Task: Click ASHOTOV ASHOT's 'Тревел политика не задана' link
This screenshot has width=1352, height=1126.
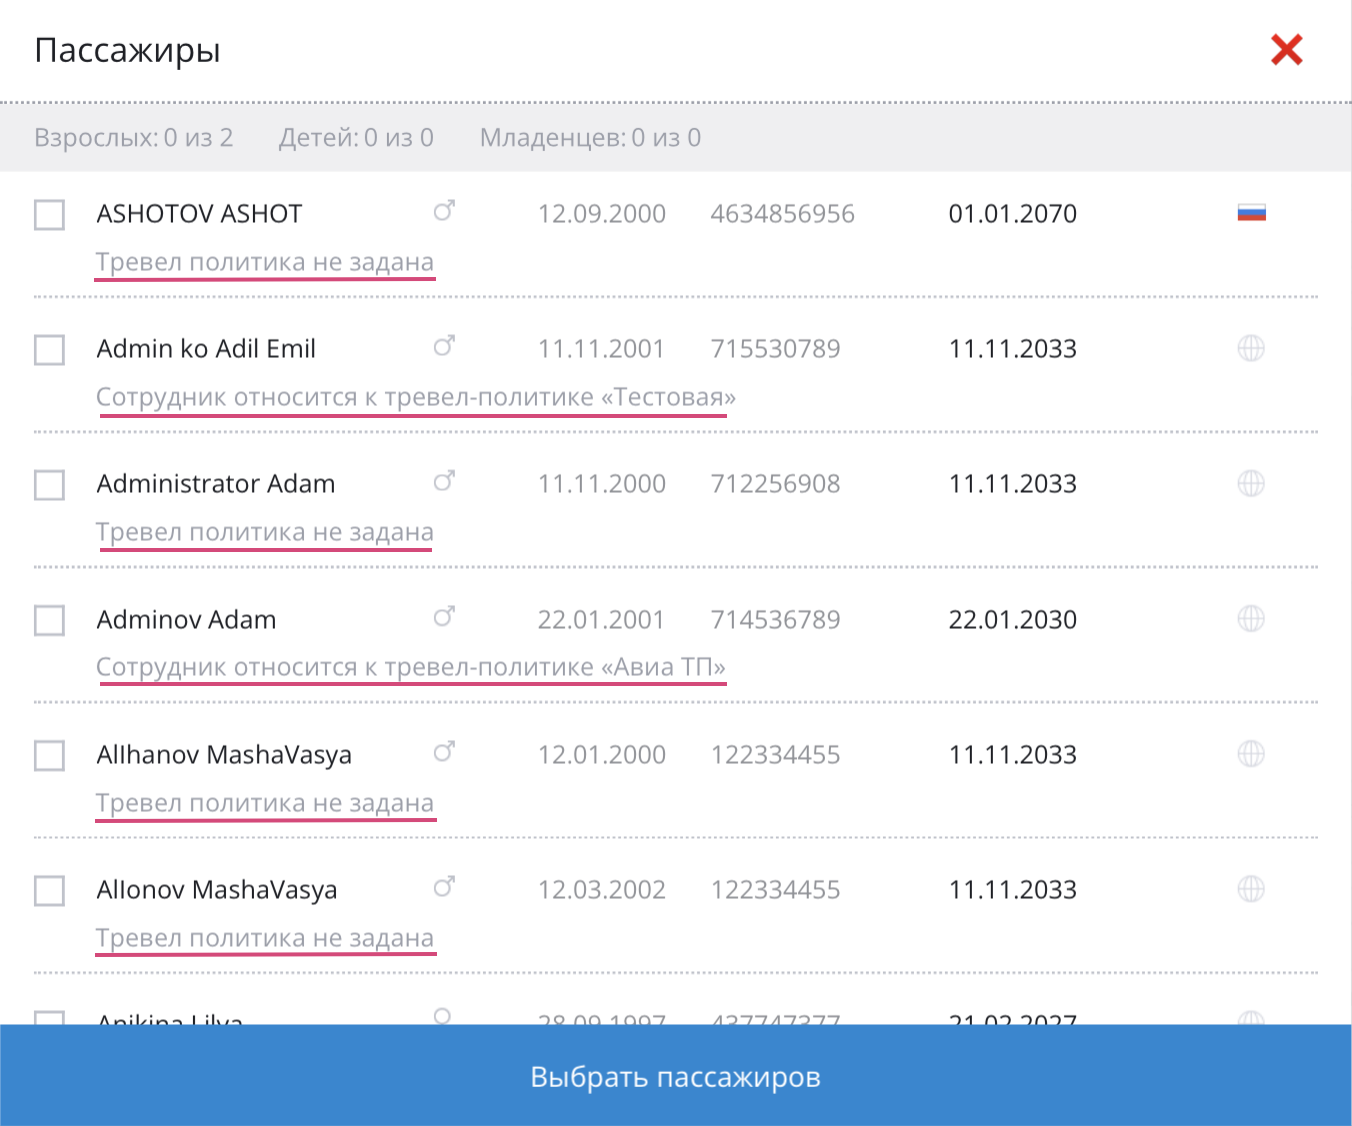Action: [265, 262]
